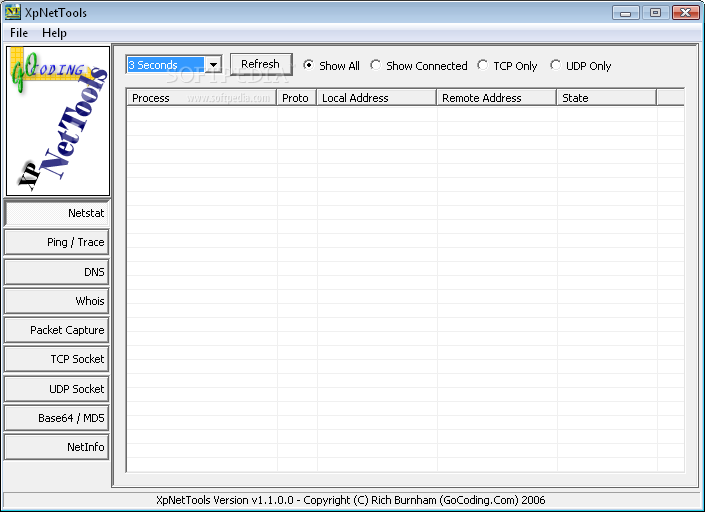Sort by the Process column header
Viewport: 705px width, 512px height.
[x=201, y=98]
